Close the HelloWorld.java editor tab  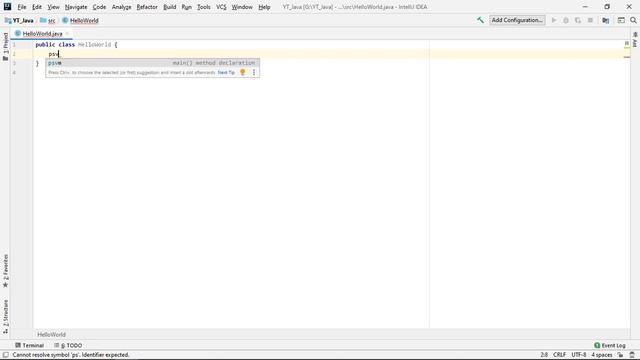coord(67,33)
